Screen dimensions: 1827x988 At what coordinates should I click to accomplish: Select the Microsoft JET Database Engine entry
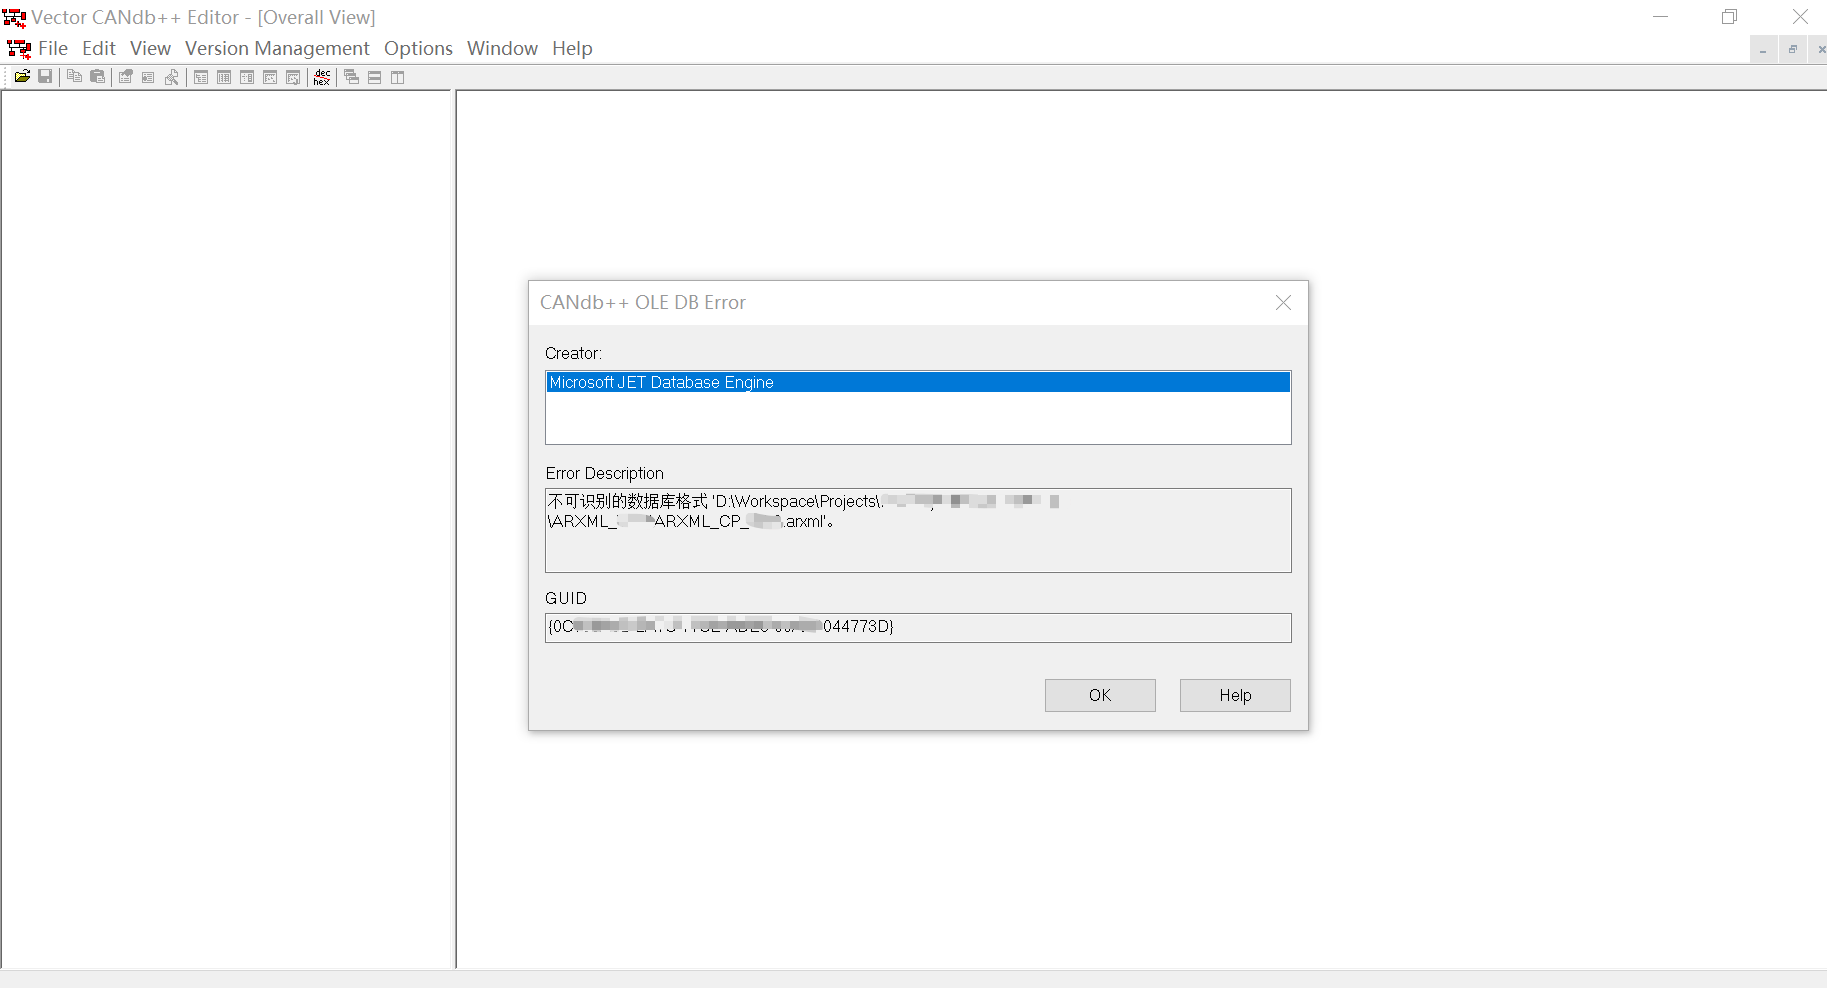[x=918, y=382]
